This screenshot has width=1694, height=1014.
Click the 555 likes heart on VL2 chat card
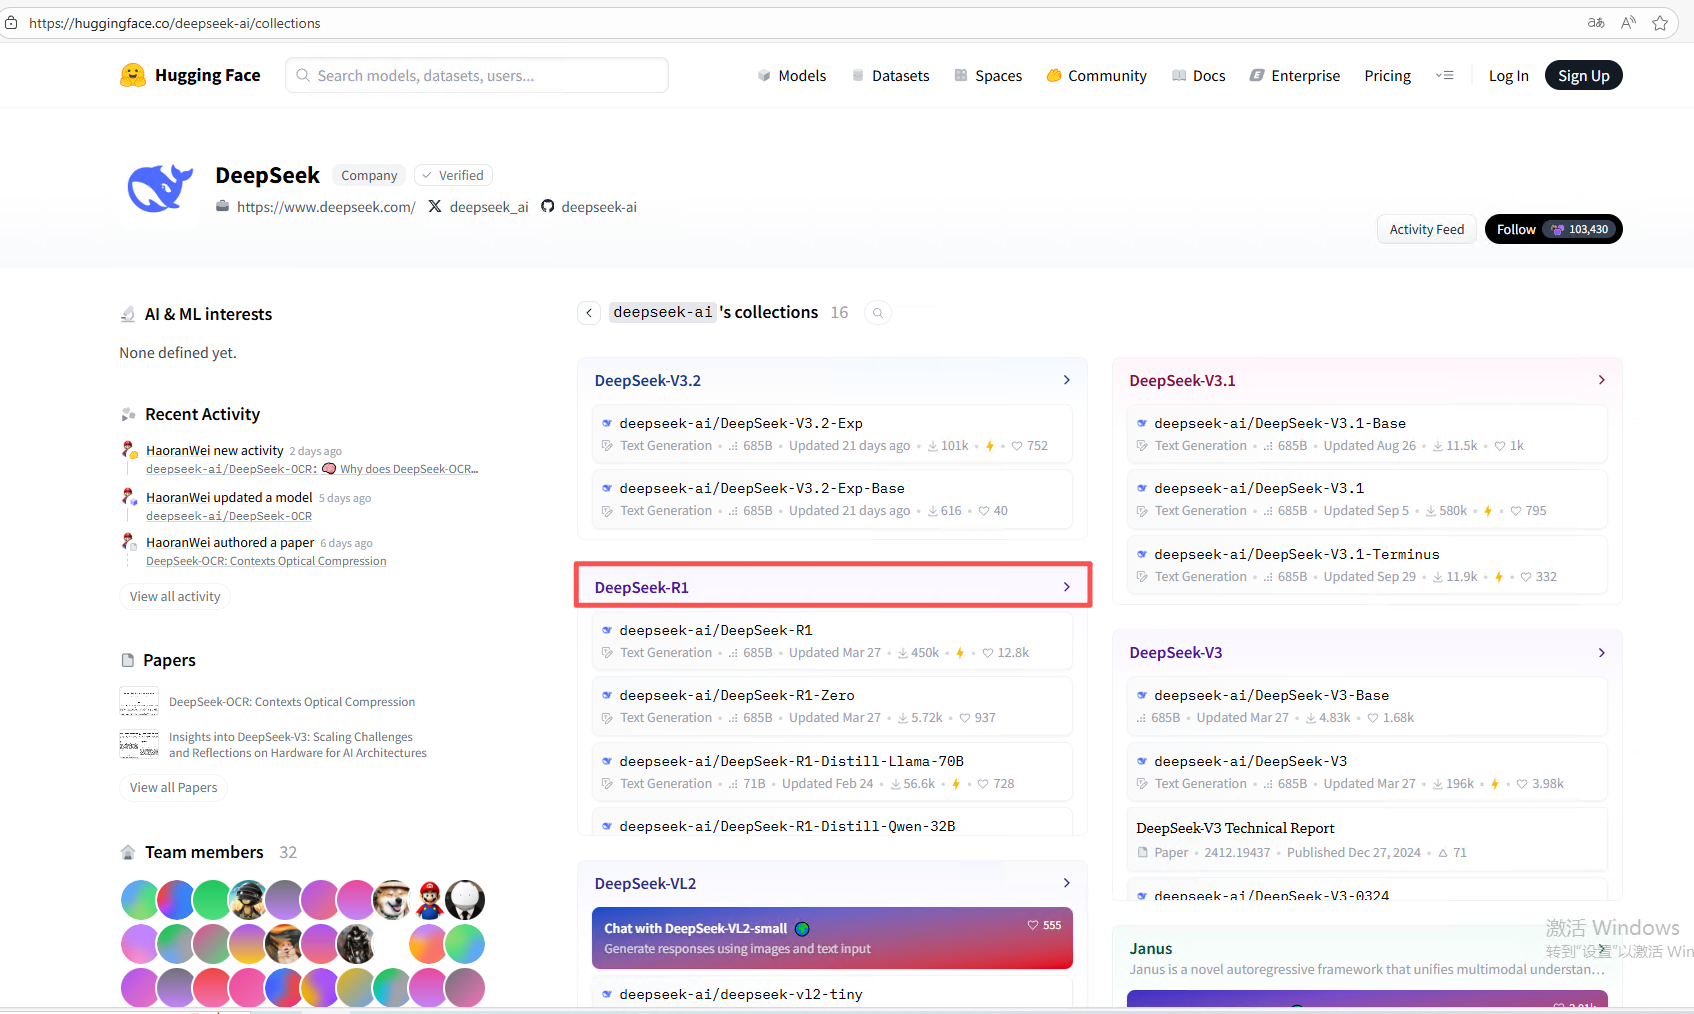[1033, 925]
